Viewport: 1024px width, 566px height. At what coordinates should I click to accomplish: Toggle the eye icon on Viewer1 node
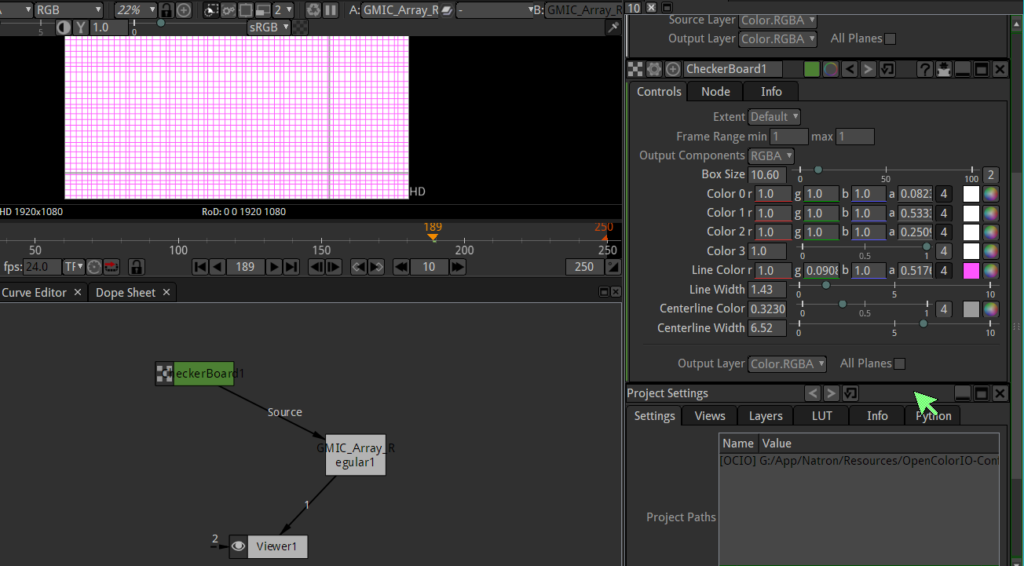pos(238,546)
